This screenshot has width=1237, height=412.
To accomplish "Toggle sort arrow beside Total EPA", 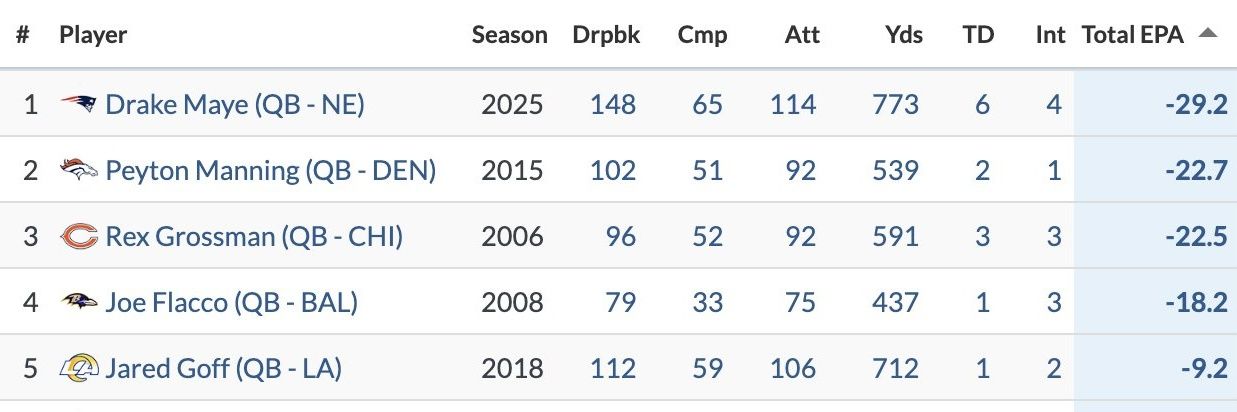I will pos(1208,34).
